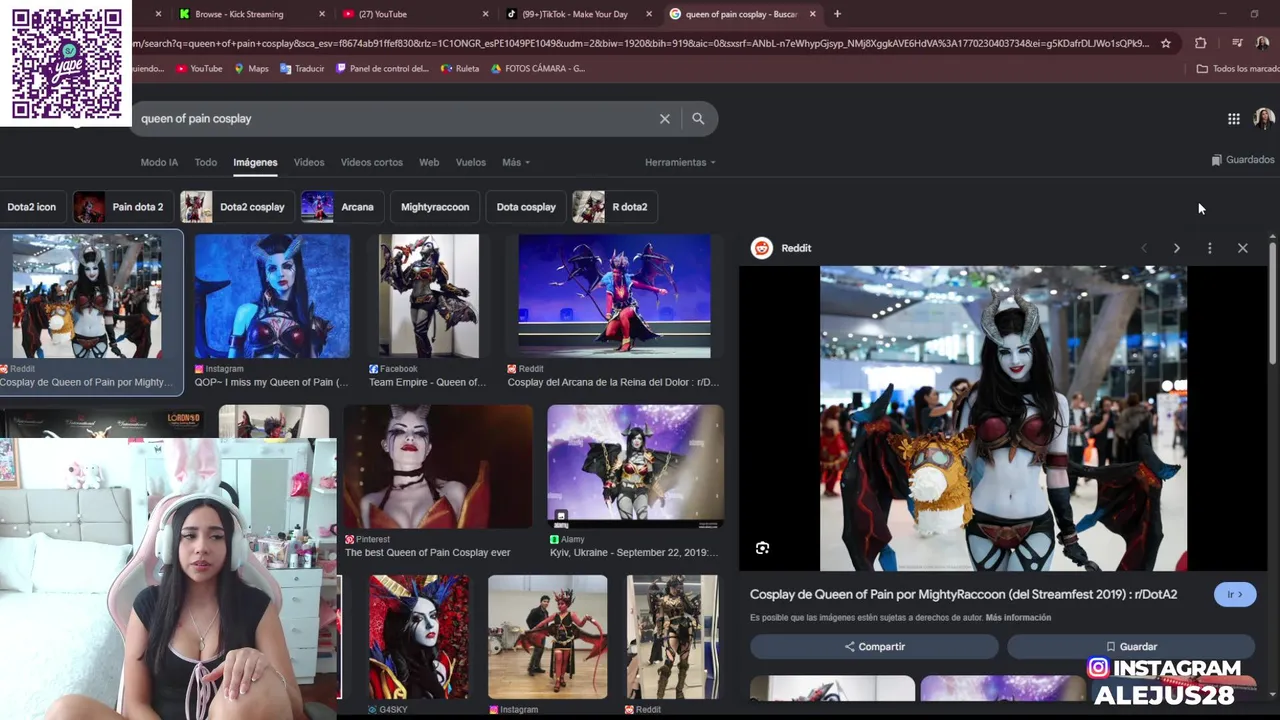The height and width of the screenshot is (720, 1280).
Task: Go to previous image in preview panel
Action: [x=1144, y=248]
